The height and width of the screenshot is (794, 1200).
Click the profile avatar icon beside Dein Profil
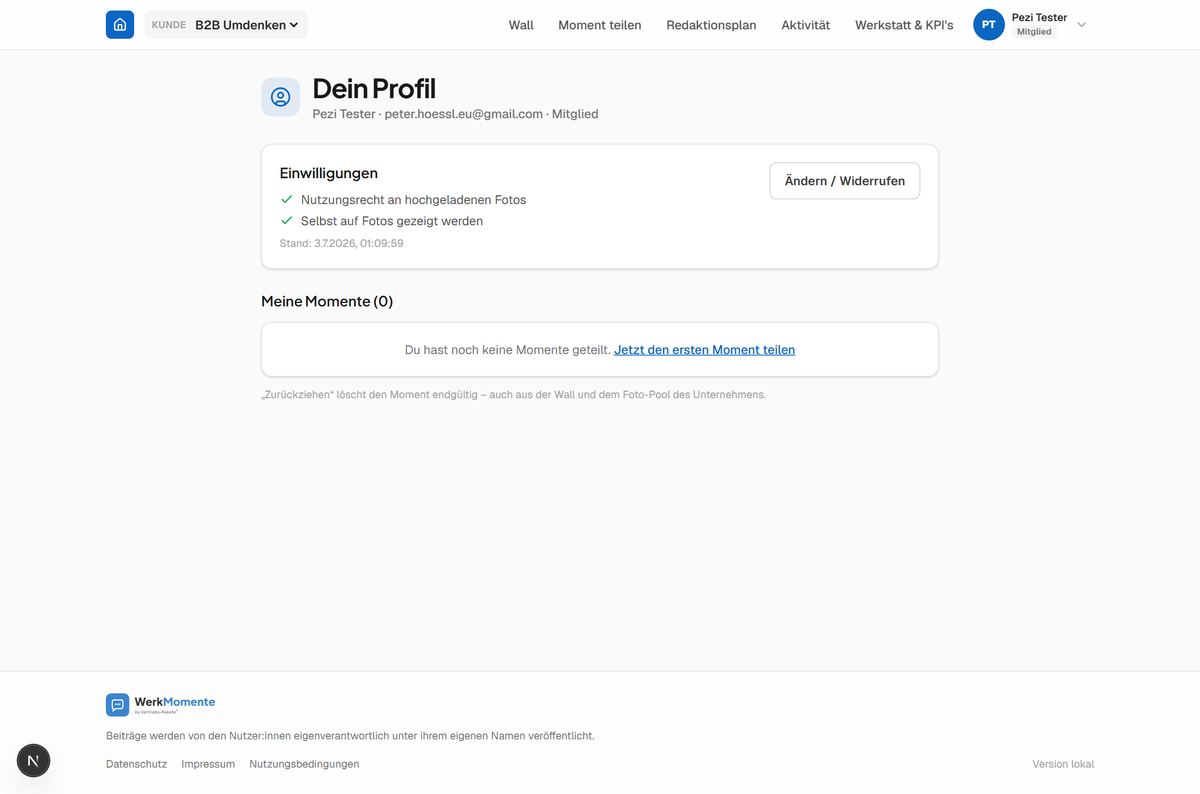[x=281, y=97]
